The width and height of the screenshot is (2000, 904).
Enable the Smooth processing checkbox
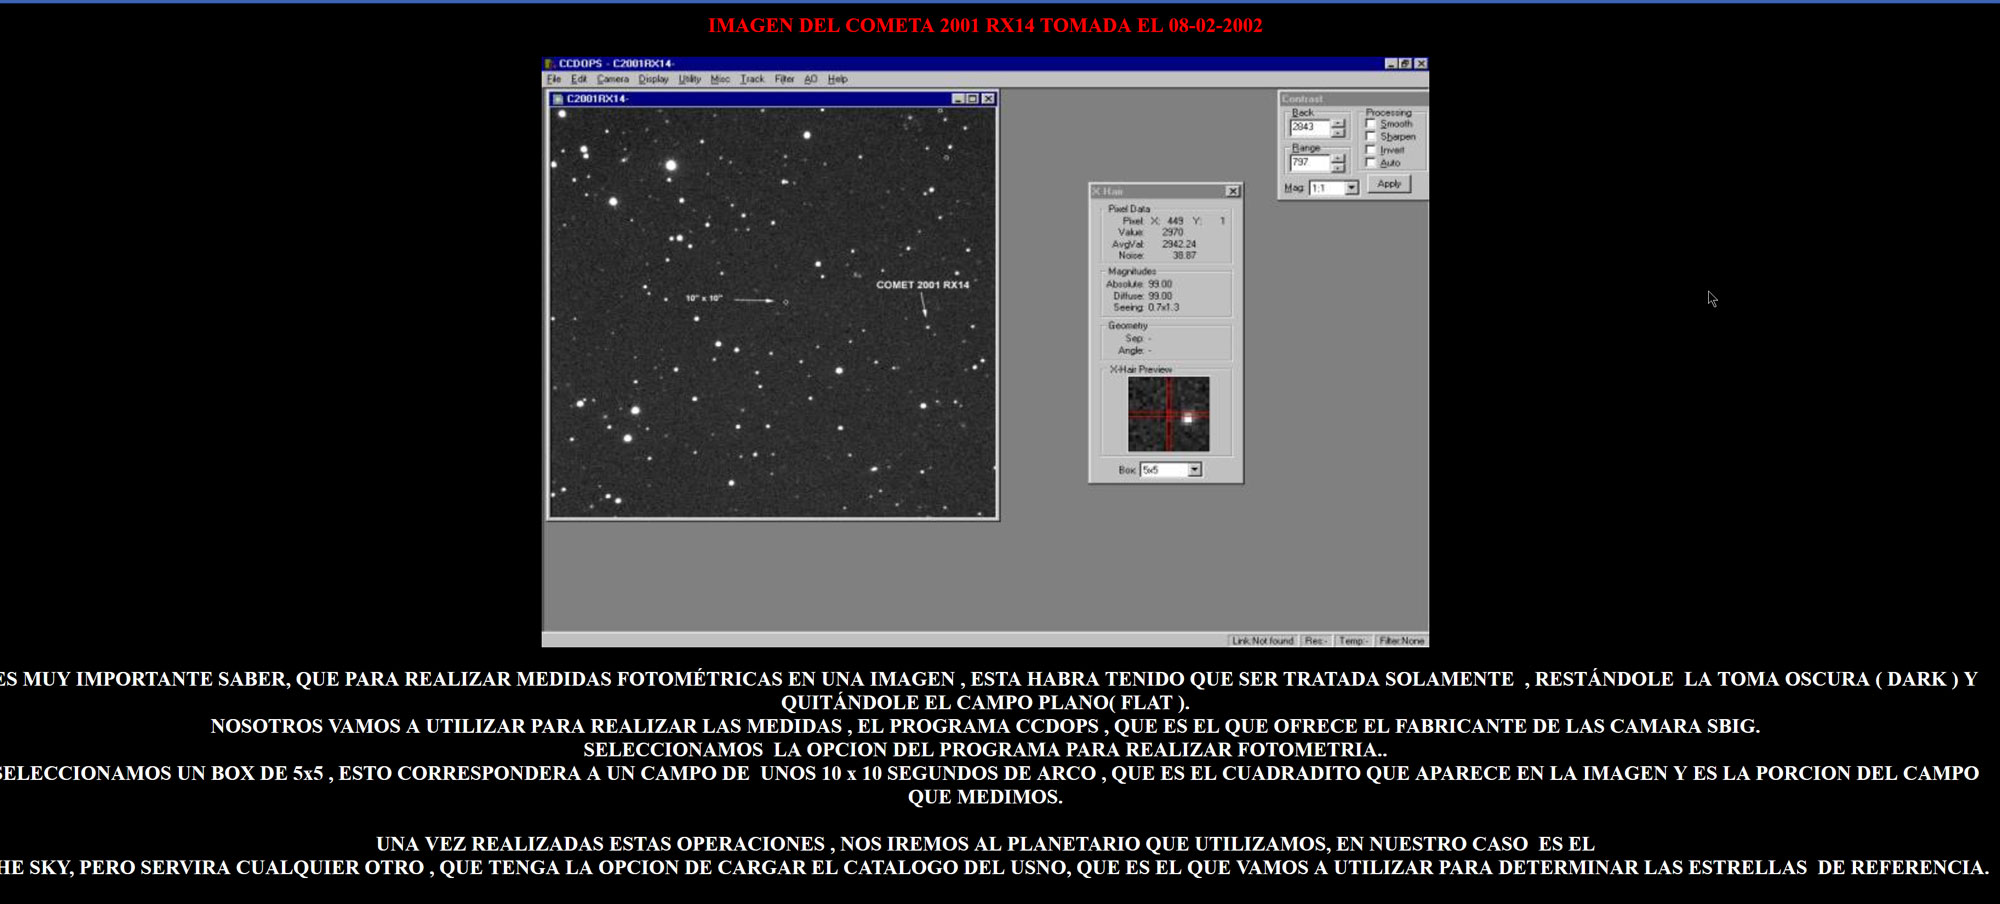[x=1371, y=124]
